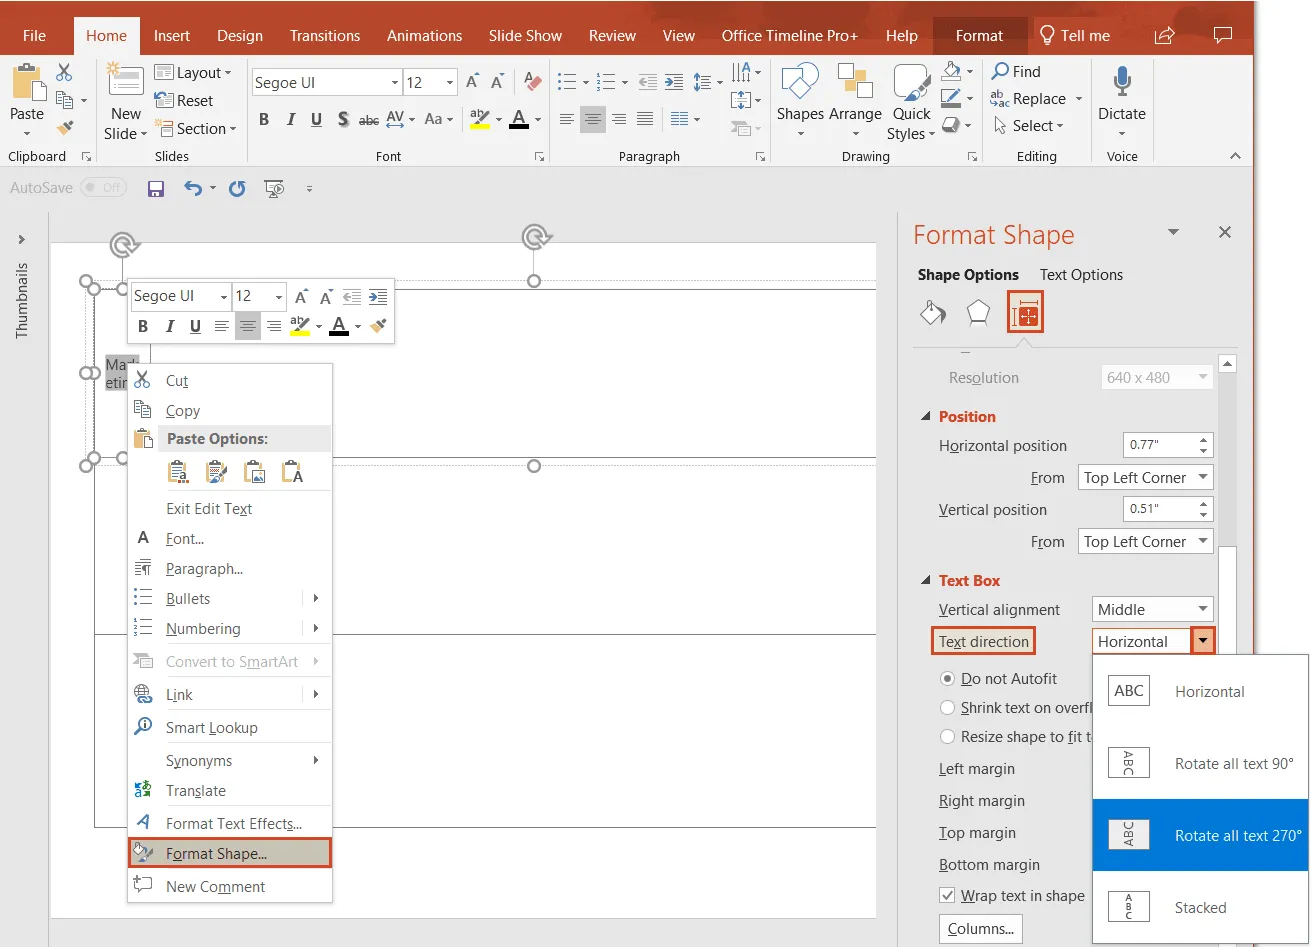Toggle Bold in the floating mini toolbar
This screenshot has height=947, width=1312.
click(143, 326)
